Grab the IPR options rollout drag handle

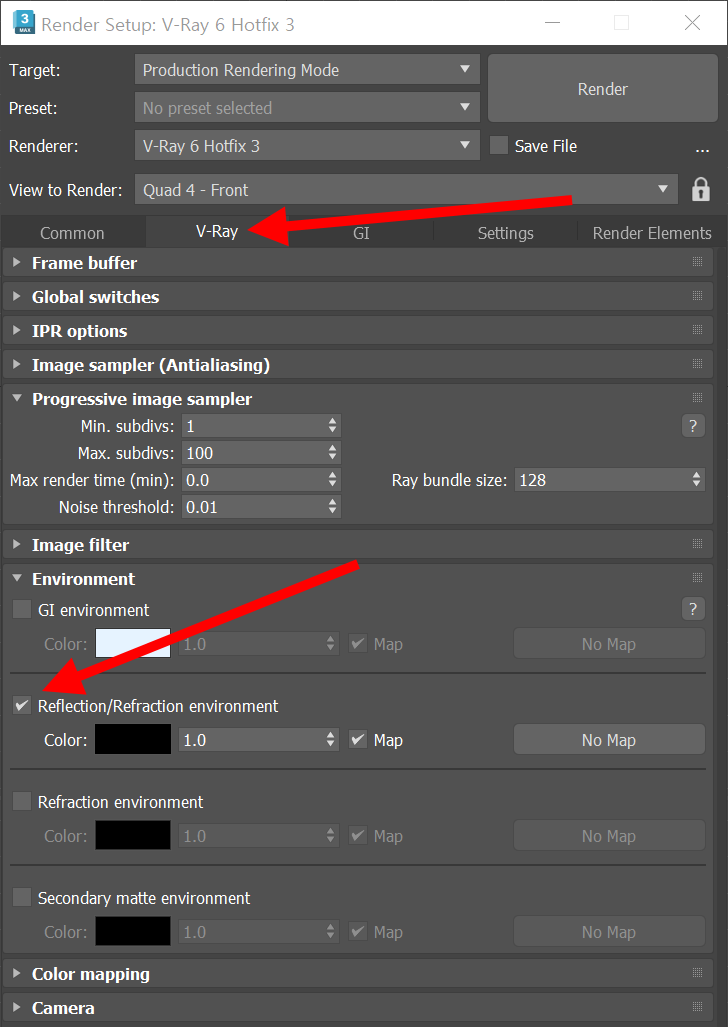[x=697, y=330]
